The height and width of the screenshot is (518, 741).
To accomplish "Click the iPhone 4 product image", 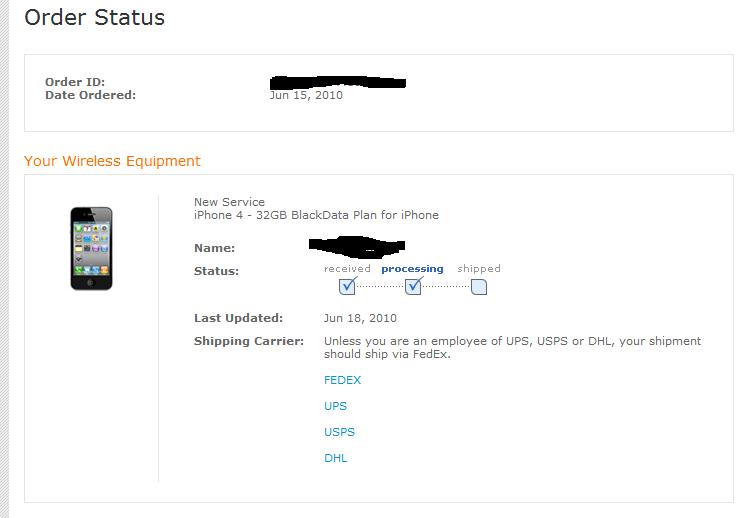I will pyautogui.click(x=91, y=248).
